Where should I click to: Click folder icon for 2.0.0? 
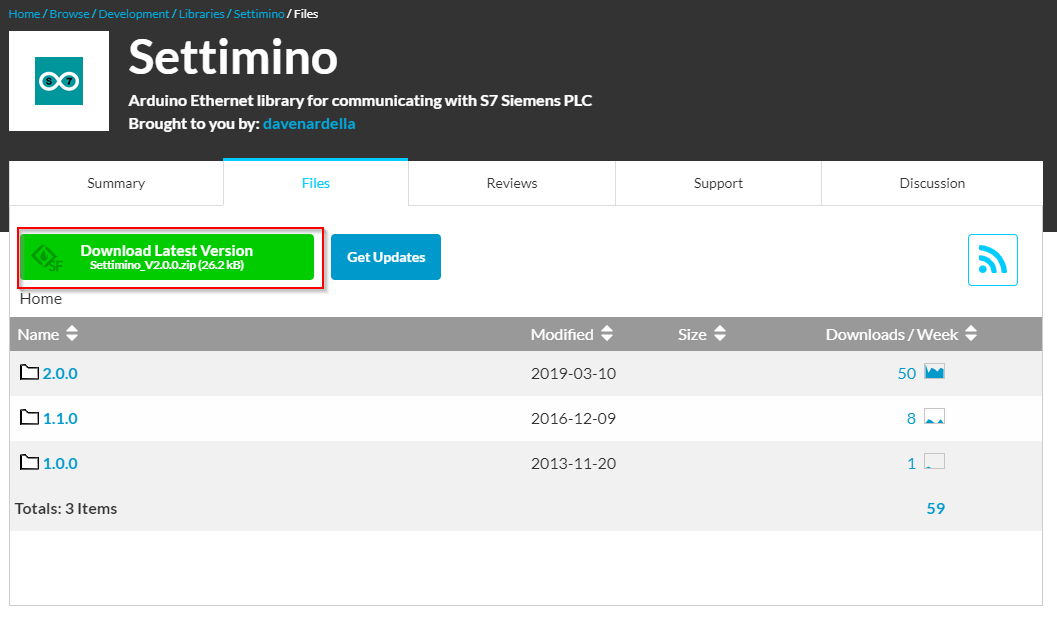click(29, 372)
